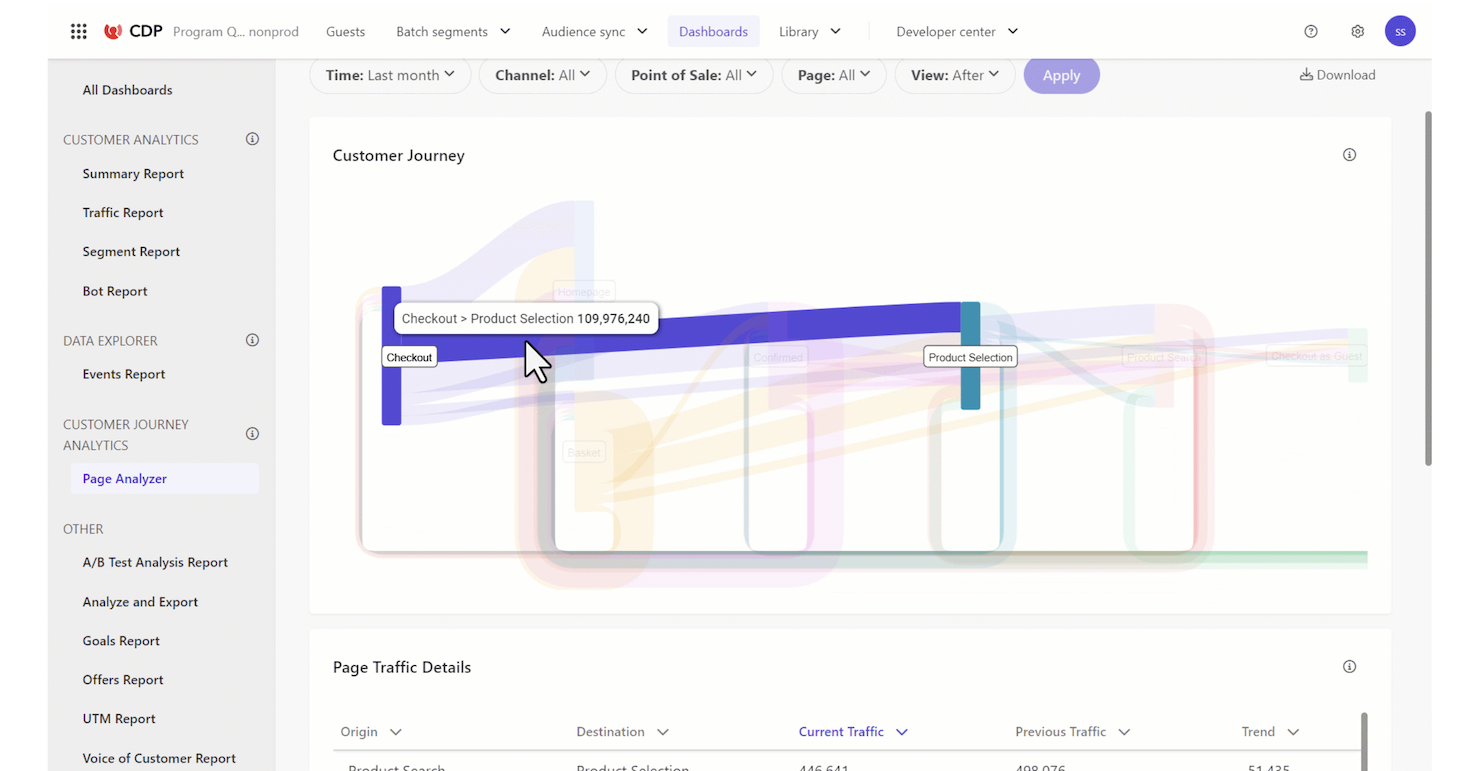Open the settings gear icon
This screenshot has height=771, width=1480.
pos(1357,31)
